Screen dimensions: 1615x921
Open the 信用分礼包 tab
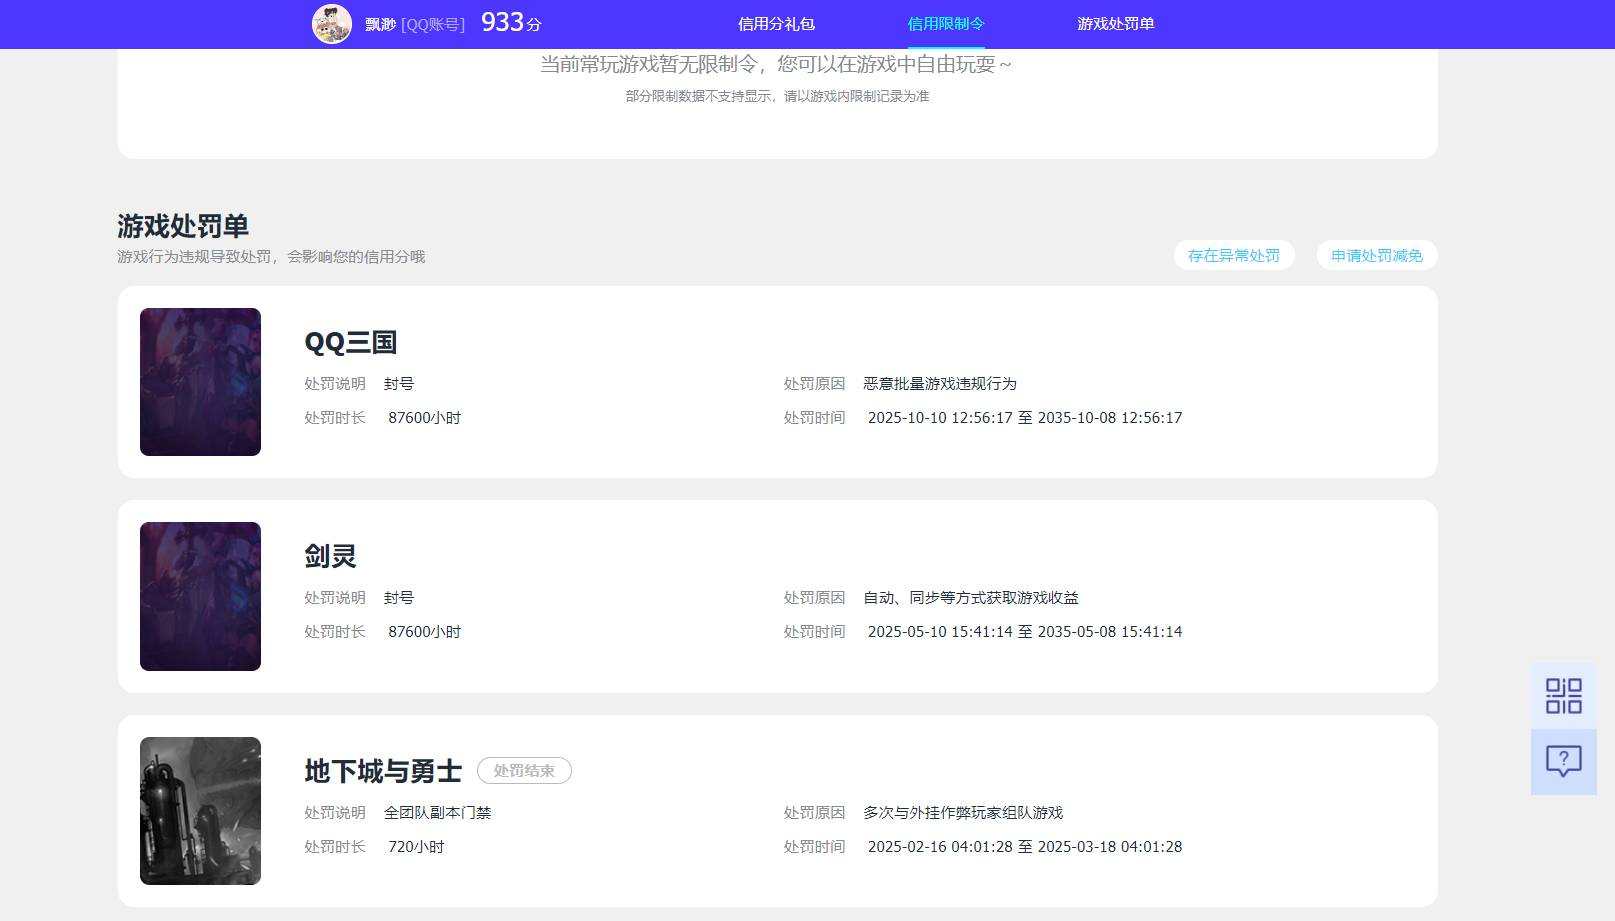click(776, 24)
